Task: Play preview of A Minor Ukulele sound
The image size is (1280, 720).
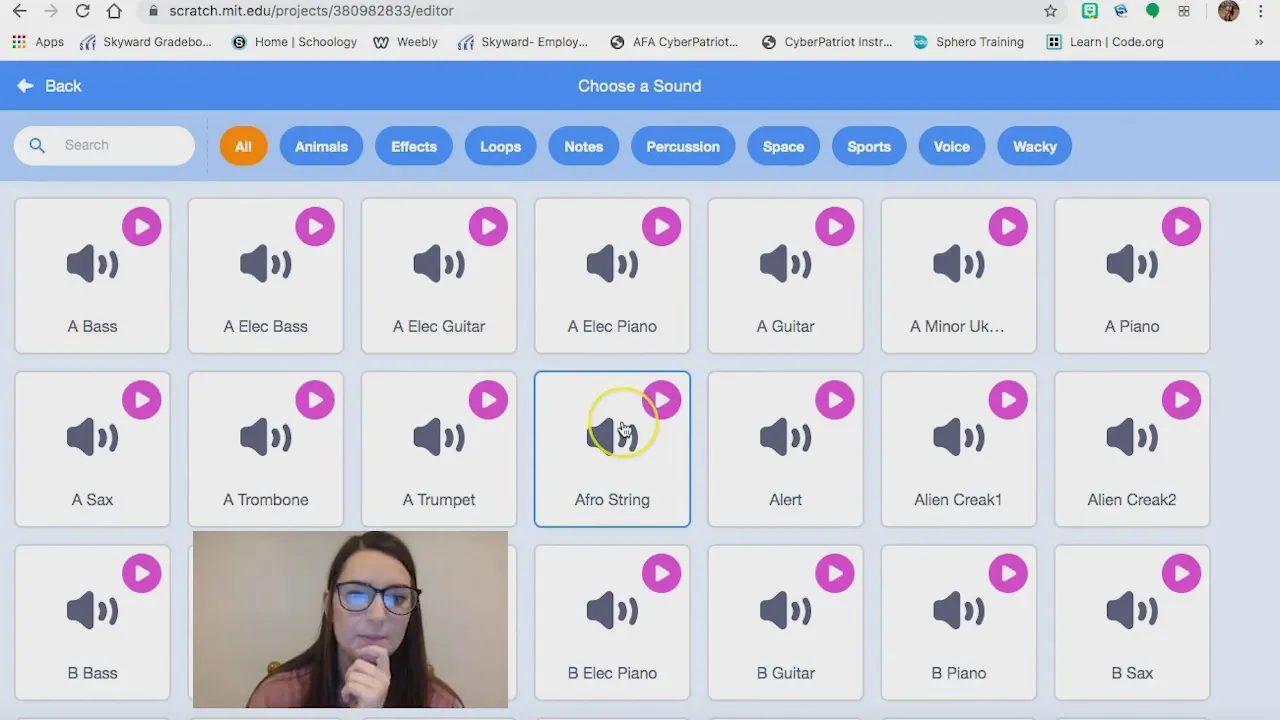Action: [x=1008, y=227]
